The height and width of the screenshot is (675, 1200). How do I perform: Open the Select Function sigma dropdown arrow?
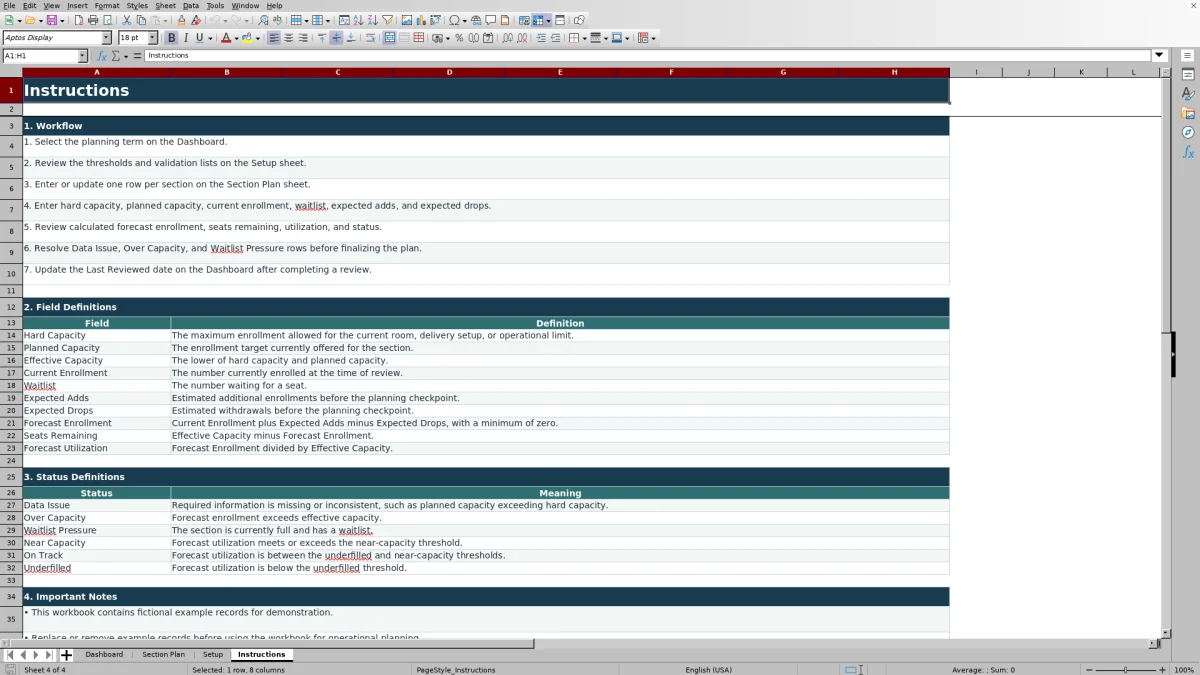pyautogui.click(x=124, y=56)
